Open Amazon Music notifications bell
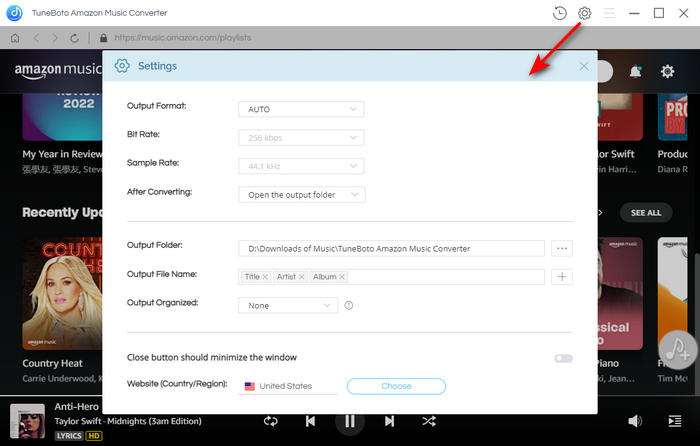 635,71
